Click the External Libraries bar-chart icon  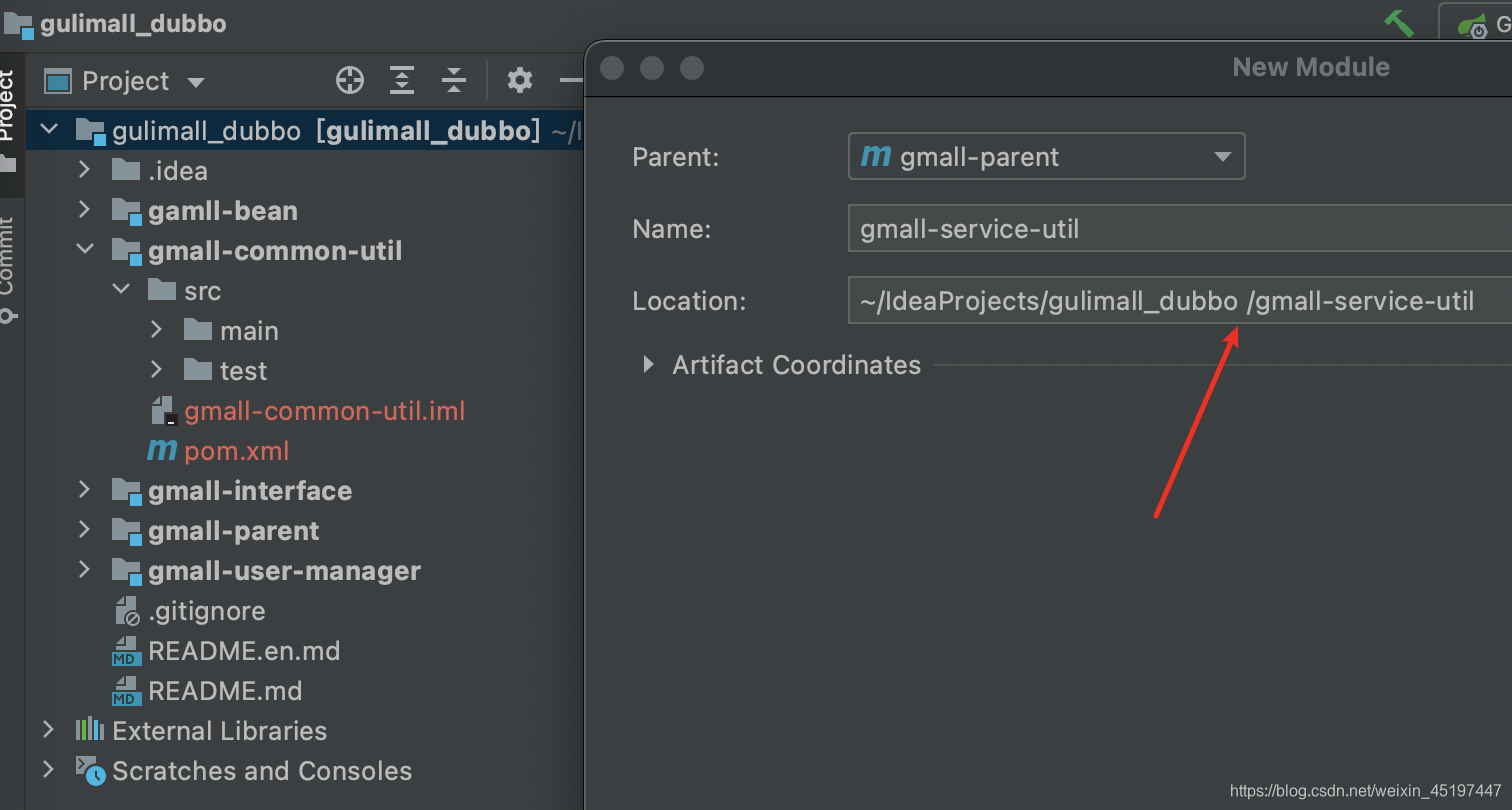point(90,729)
